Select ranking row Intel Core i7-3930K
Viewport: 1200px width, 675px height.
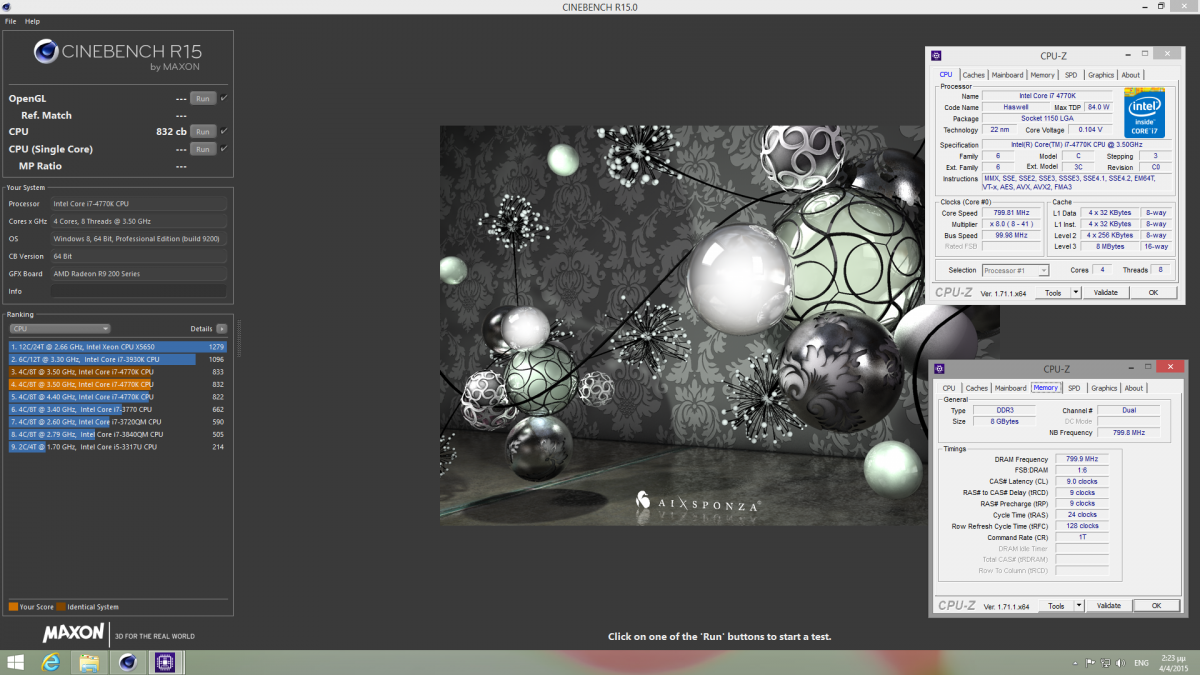click(x=118, y=359)
